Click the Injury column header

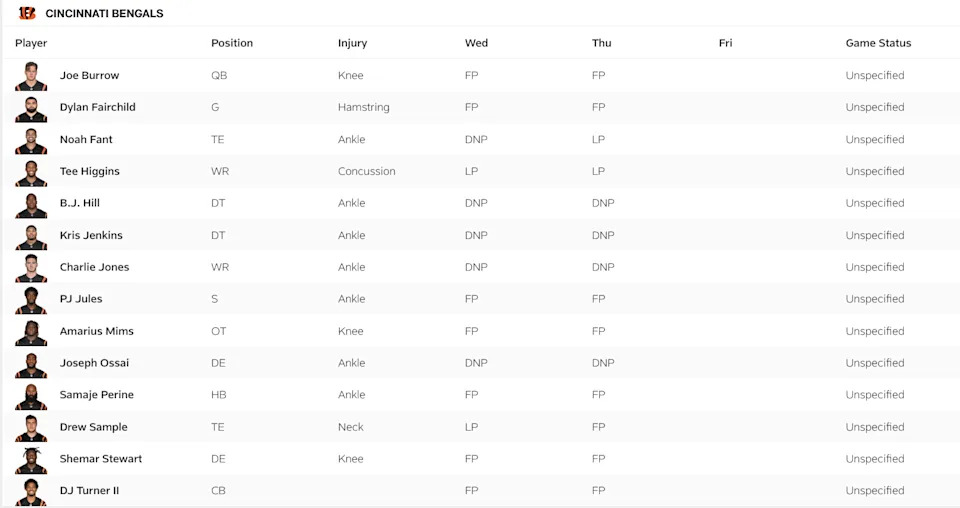coord(352,43)
